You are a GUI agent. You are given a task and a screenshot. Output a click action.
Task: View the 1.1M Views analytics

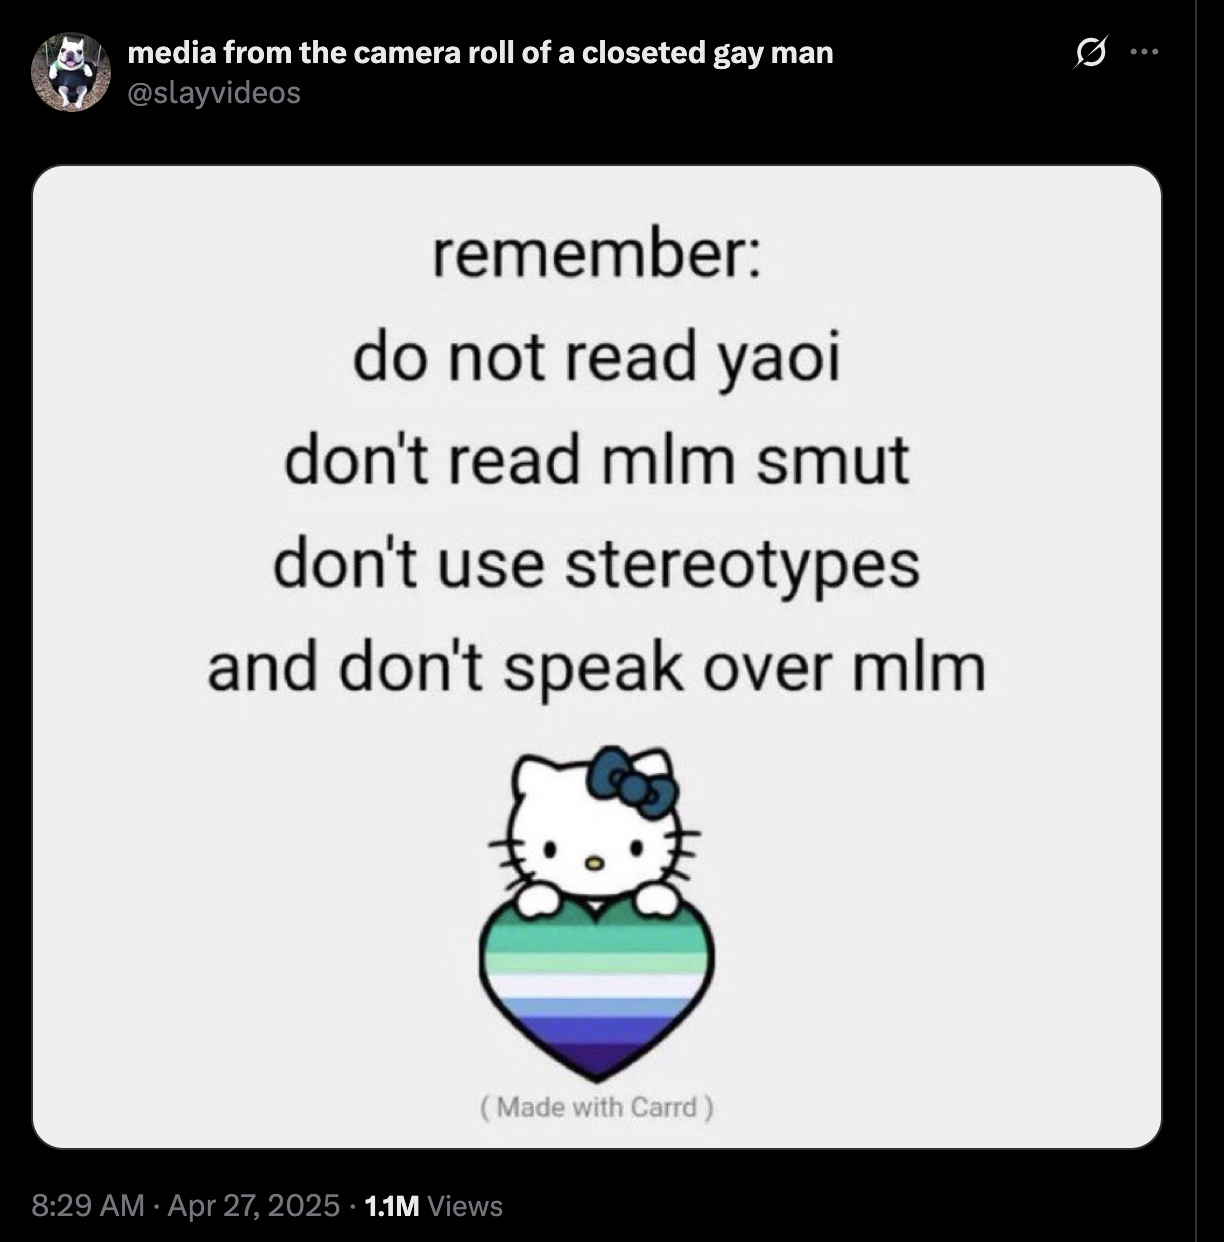[x=433, y=1205]
